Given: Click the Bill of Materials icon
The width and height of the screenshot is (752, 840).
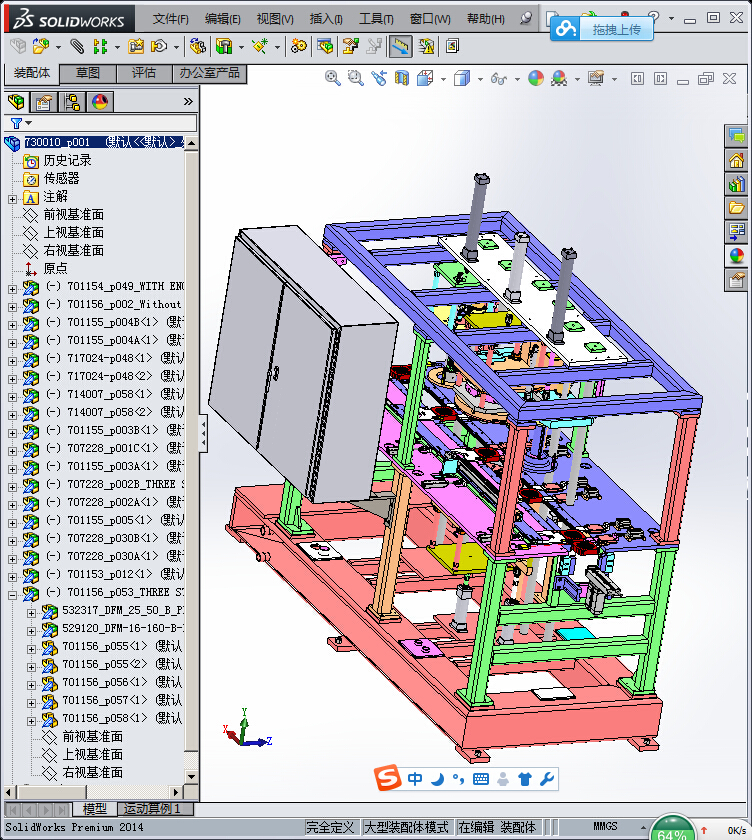Looking at the screenshot, I should pos(325,46).
